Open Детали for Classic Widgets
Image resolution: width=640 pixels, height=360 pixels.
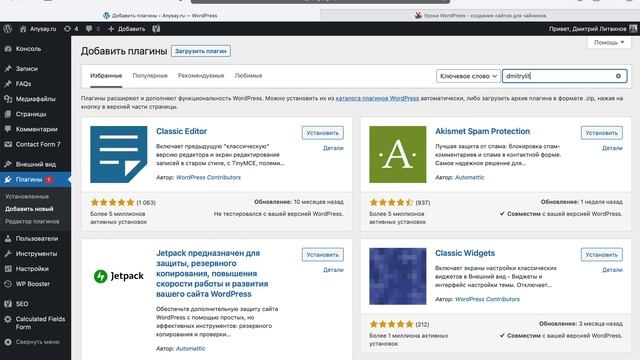(x=612, y=270)
